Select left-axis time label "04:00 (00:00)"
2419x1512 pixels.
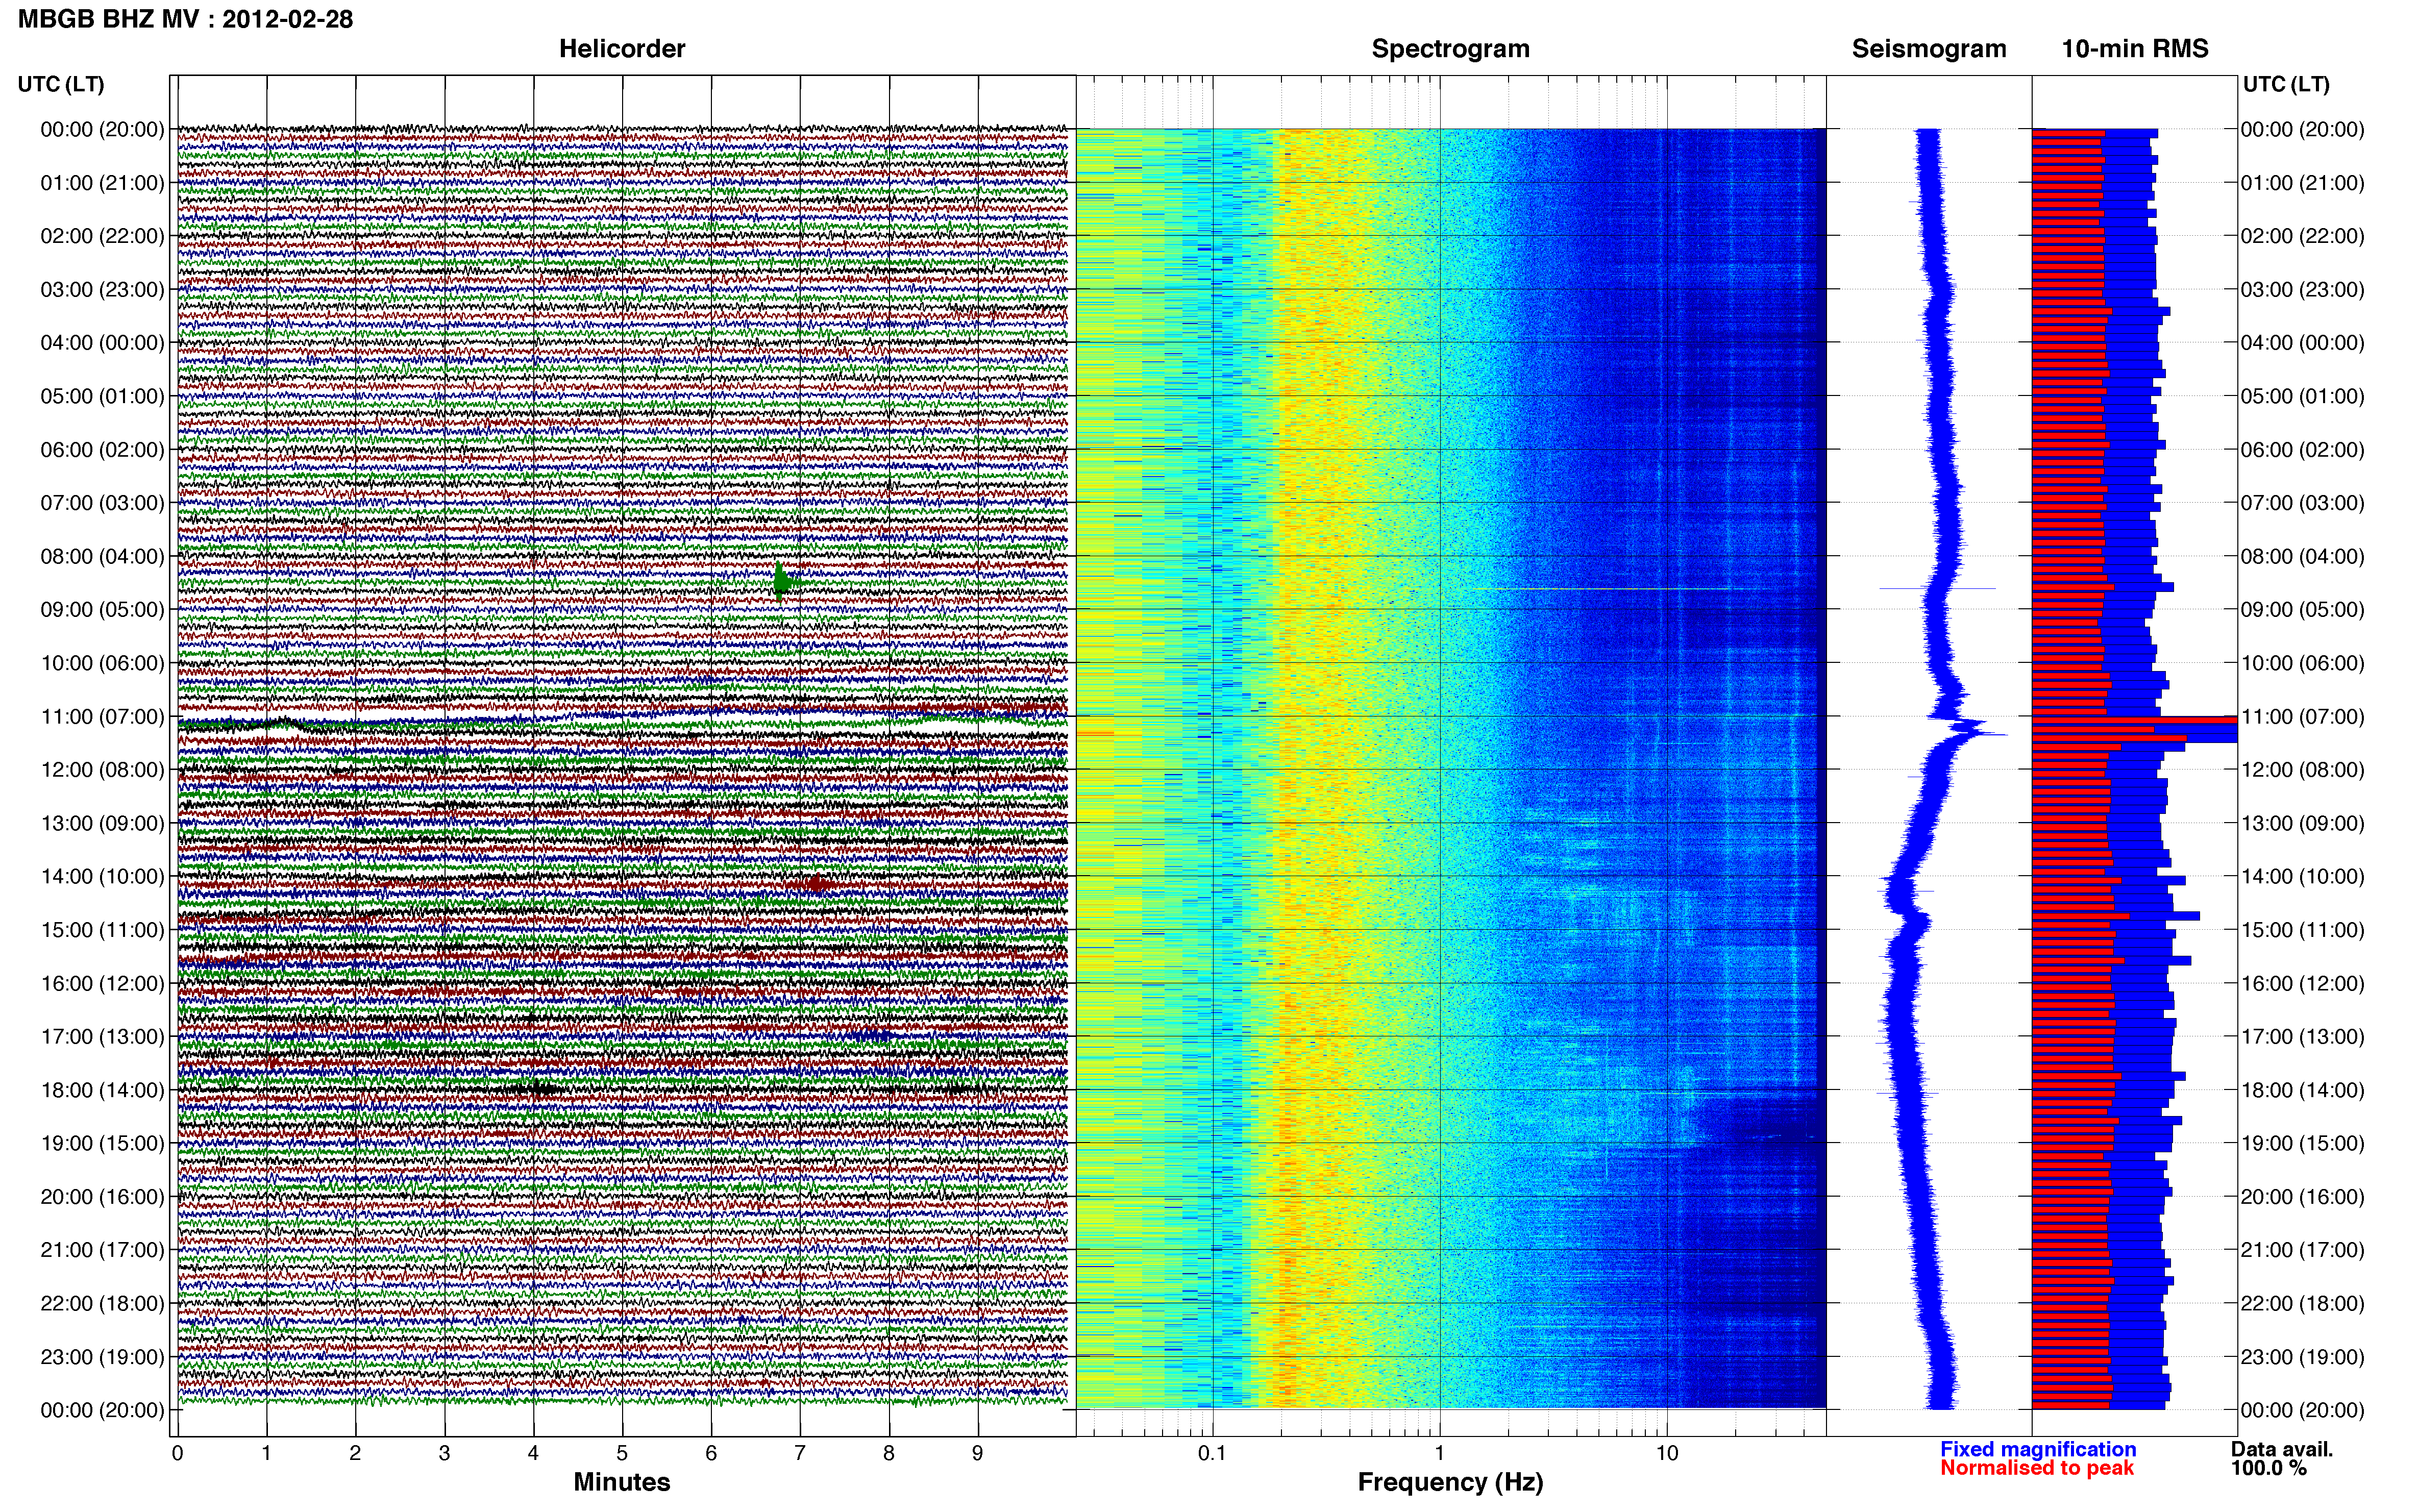coord(102,343)
